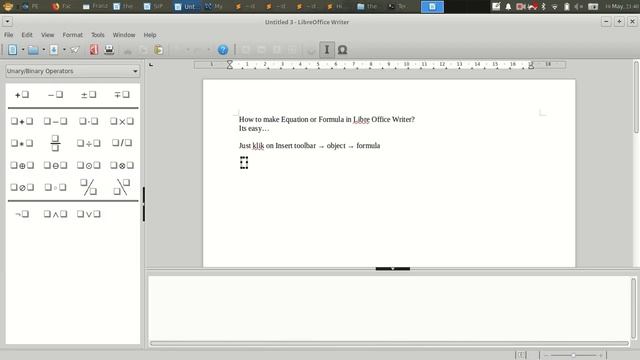
Task: Insert the cross multiplication (×) operator
Action: 122,121
